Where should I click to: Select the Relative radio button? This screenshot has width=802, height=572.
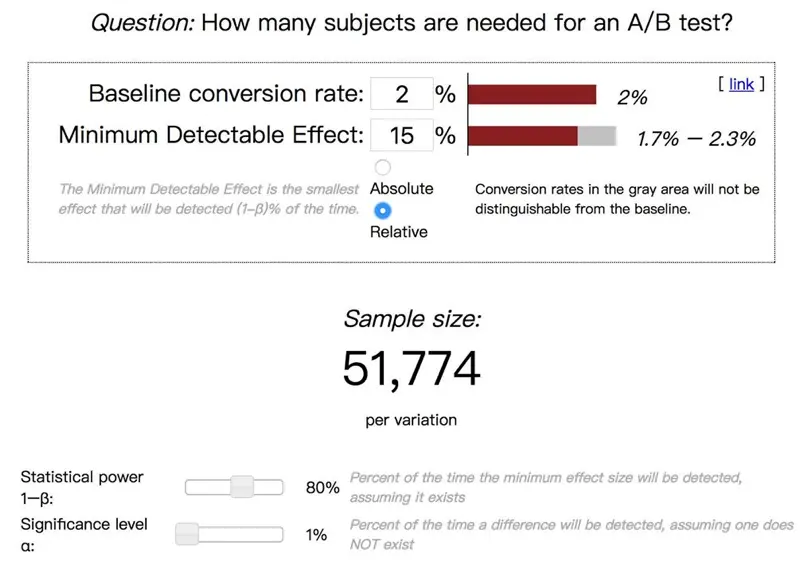pos(383,210)
